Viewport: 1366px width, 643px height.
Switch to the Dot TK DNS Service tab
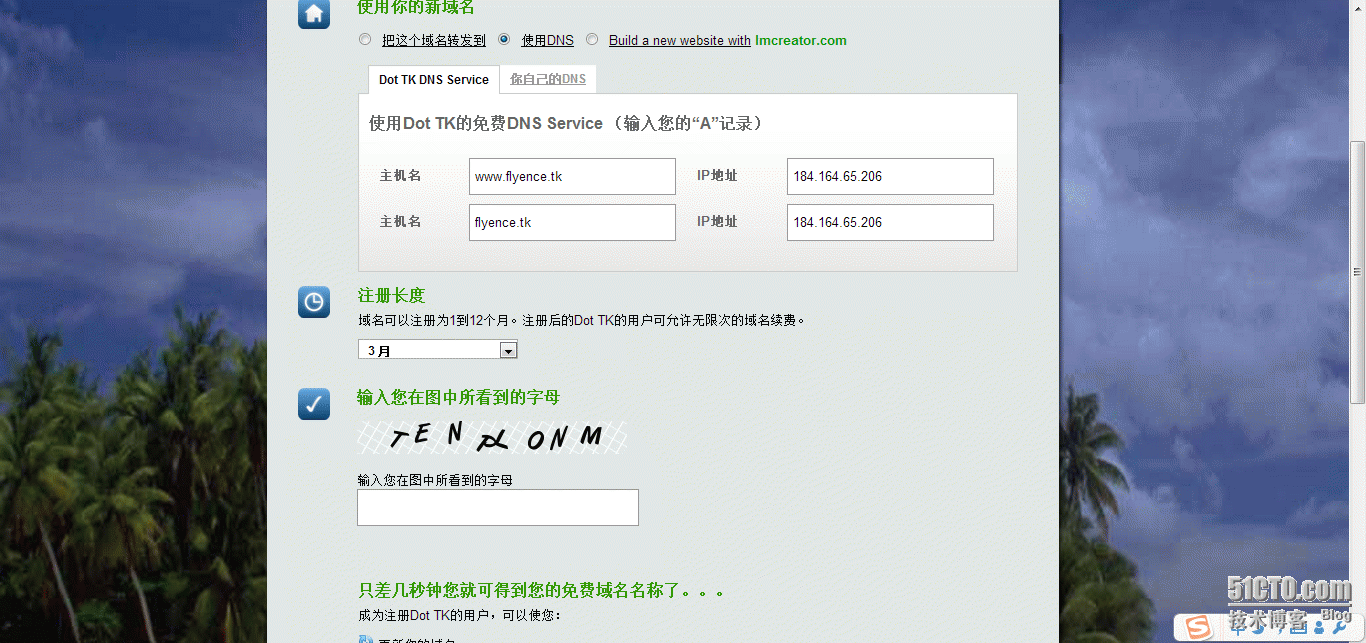[x=433, y=80]
